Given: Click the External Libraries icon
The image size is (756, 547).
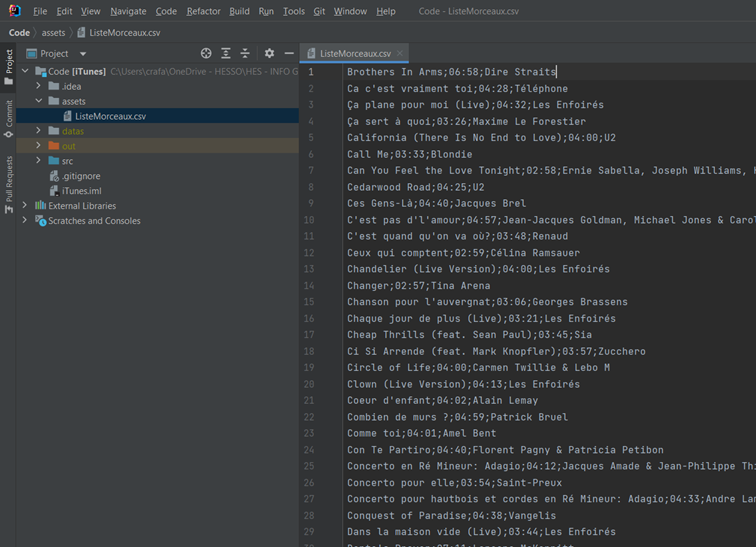Looking at the screenshot, I should pyautogui.click(x=40, y=206).
